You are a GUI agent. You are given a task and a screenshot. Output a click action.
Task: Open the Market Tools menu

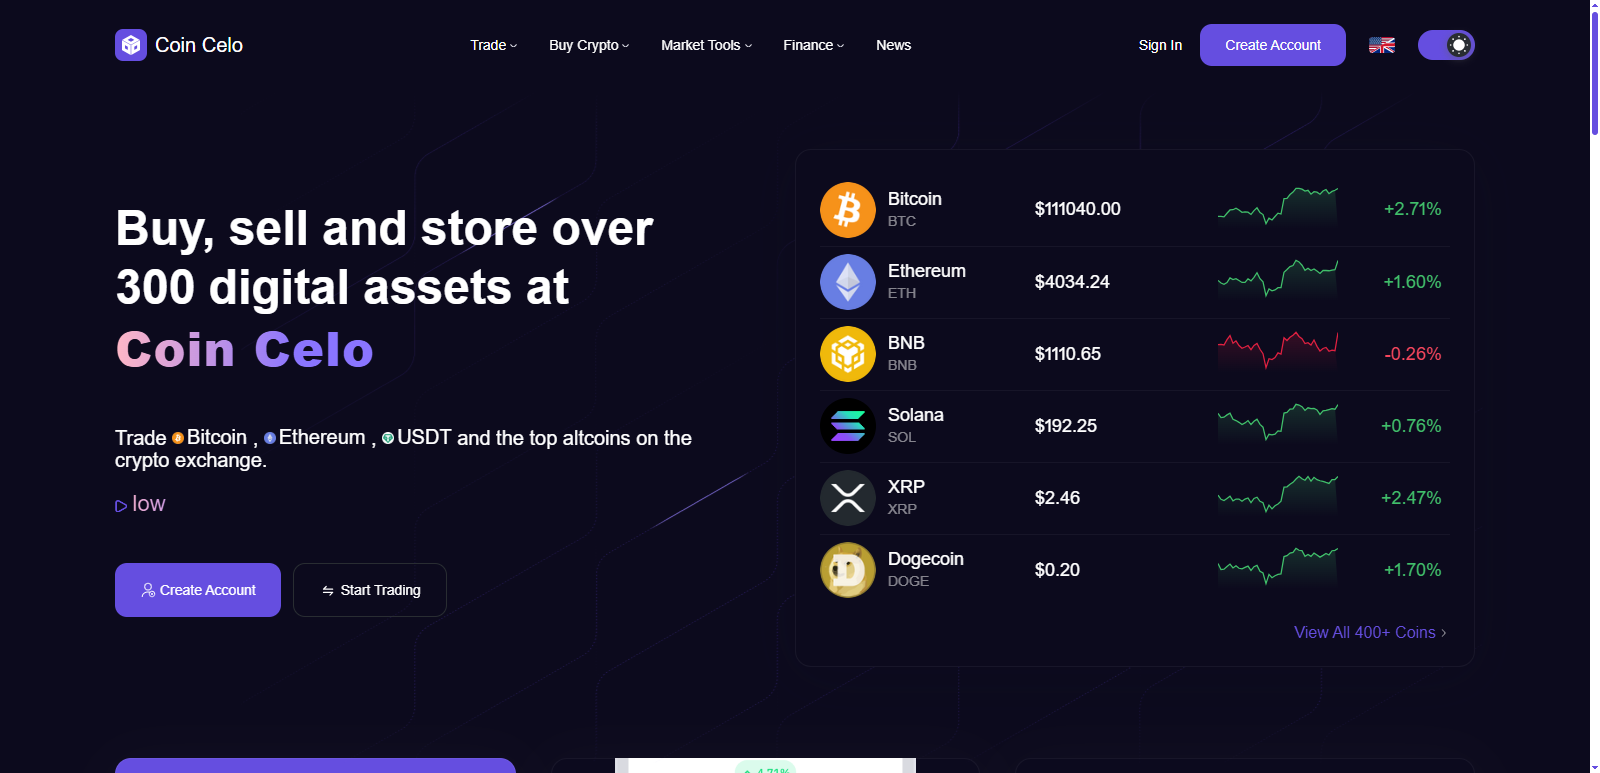point(705,45)
